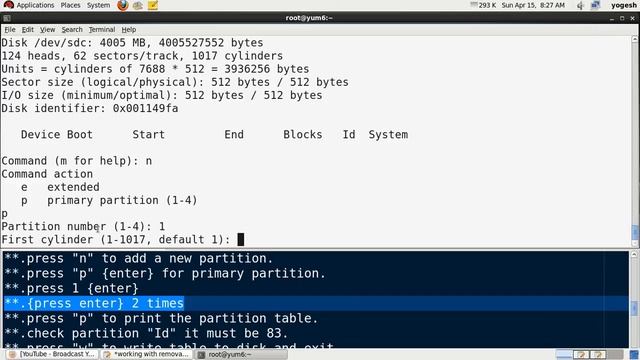640x360 pixels.
Task: Open the terminal Search menu
Action: pyautogui.click(x=72, y=30)
